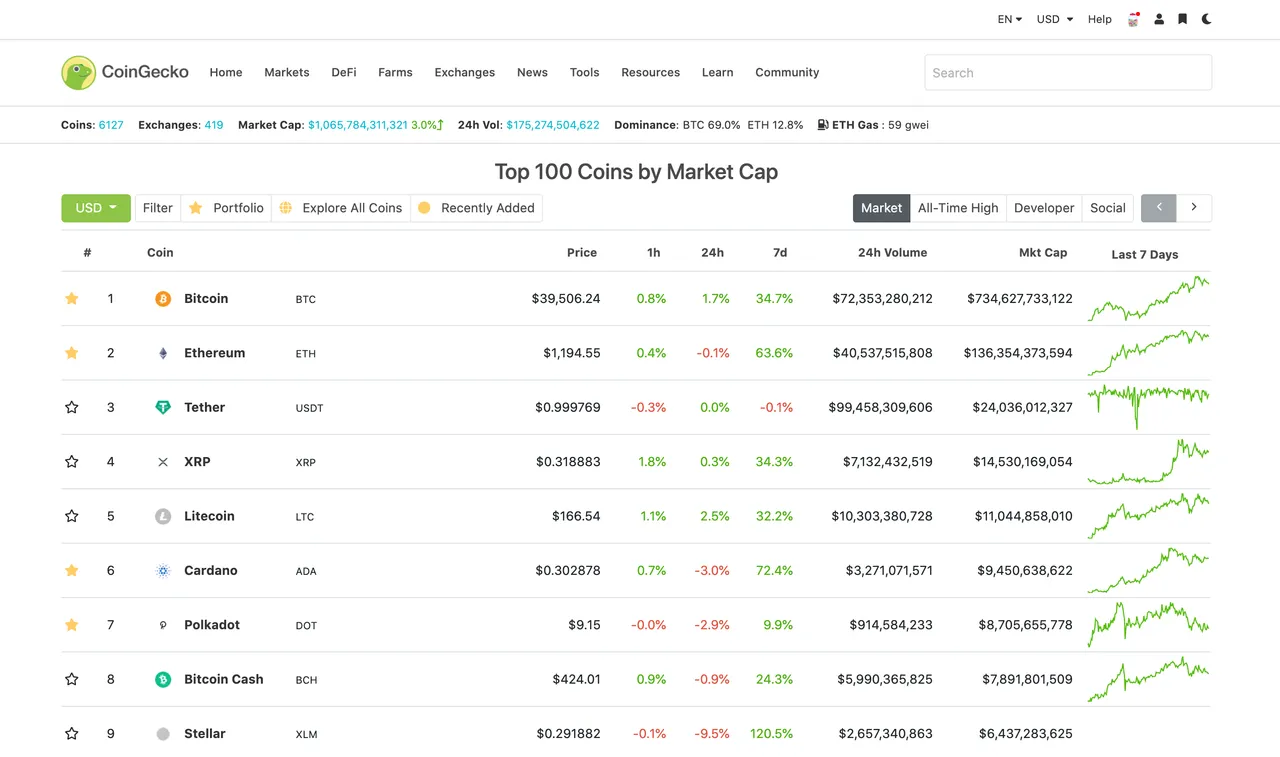This screenshot has height=757, width=1280.
Task: Open the user account icon
Action: tap(1159, 19)
